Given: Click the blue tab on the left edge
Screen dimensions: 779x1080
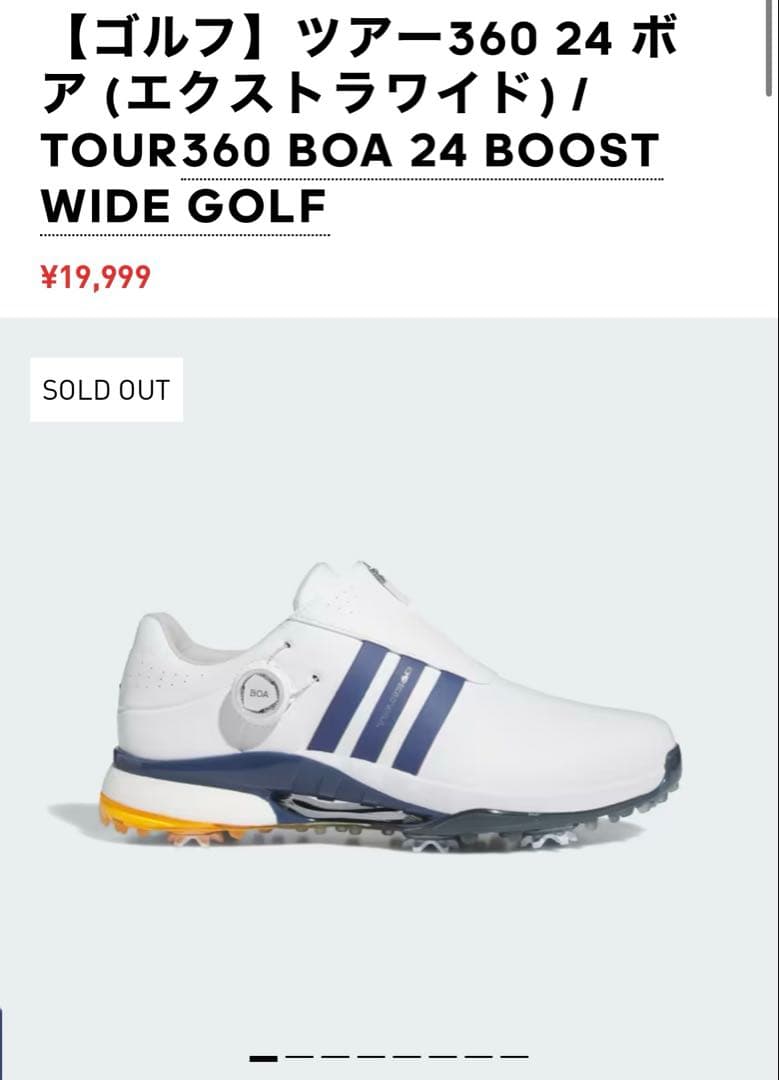Looking at the screenshot, I should (1, 1043).
